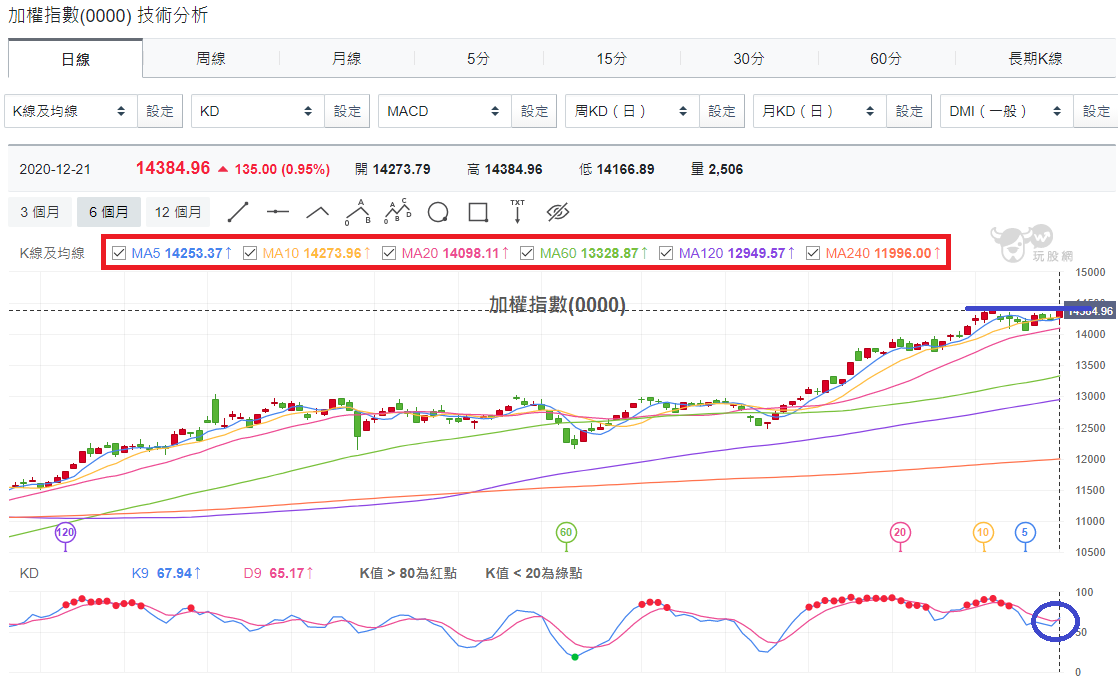
Task: Open the 周KD(日) indicator dropdown
Action: pos(632,111)
